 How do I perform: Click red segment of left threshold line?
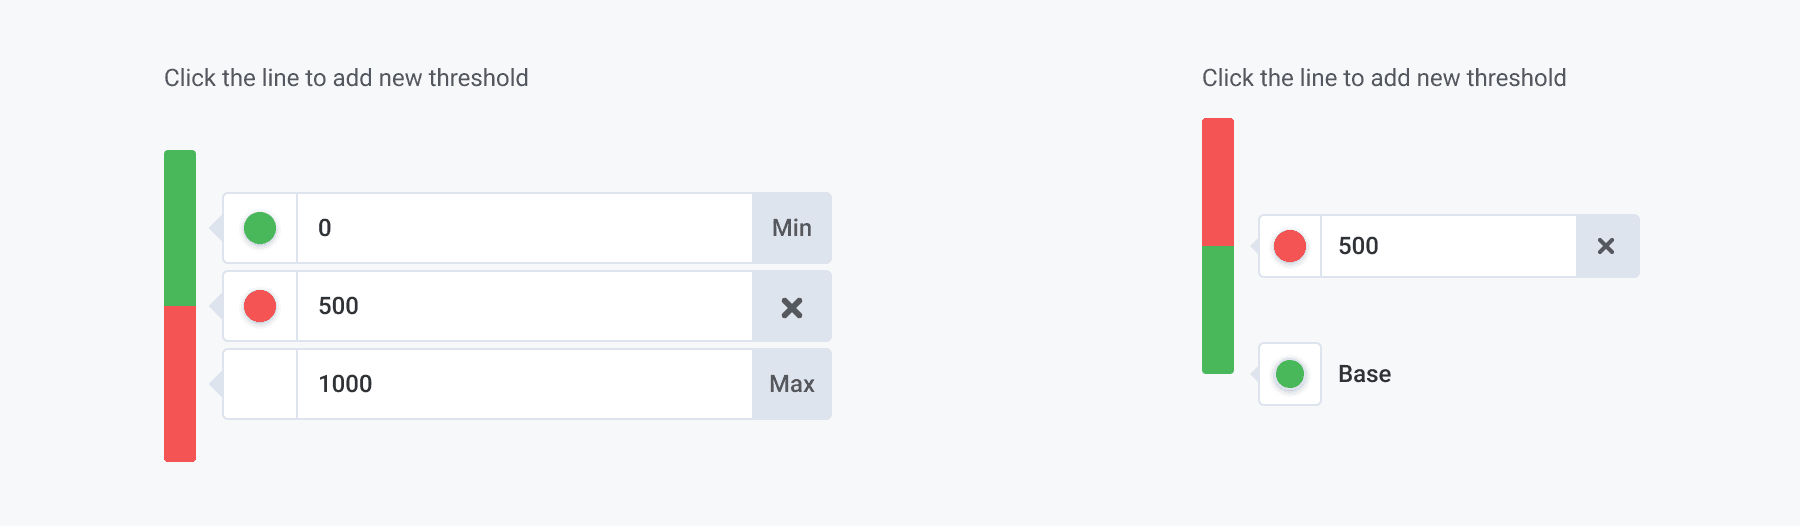[180, 384]
